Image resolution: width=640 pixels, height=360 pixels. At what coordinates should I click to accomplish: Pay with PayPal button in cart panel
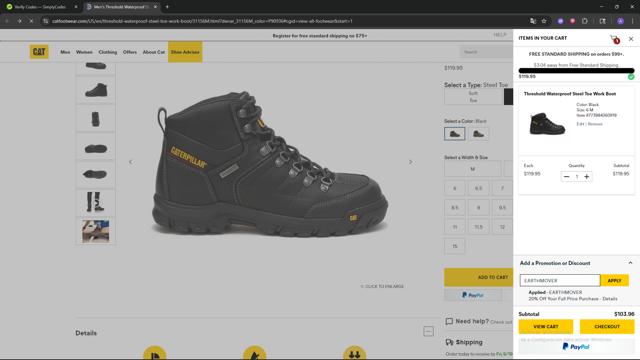pos(576,347)
